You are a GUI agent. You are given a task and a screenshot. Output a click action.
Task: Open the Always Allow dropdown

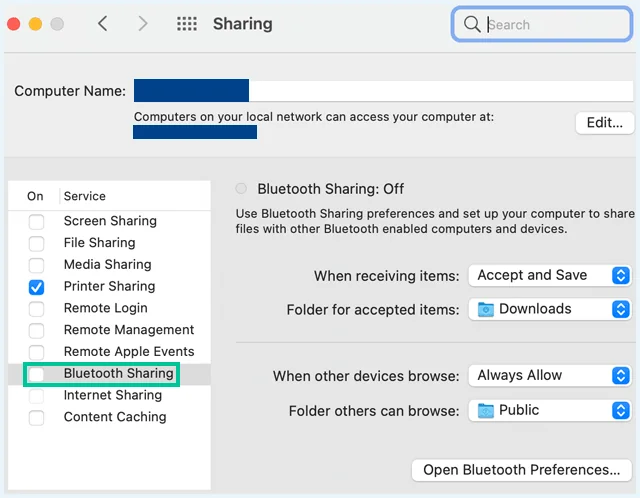point(550,375)
